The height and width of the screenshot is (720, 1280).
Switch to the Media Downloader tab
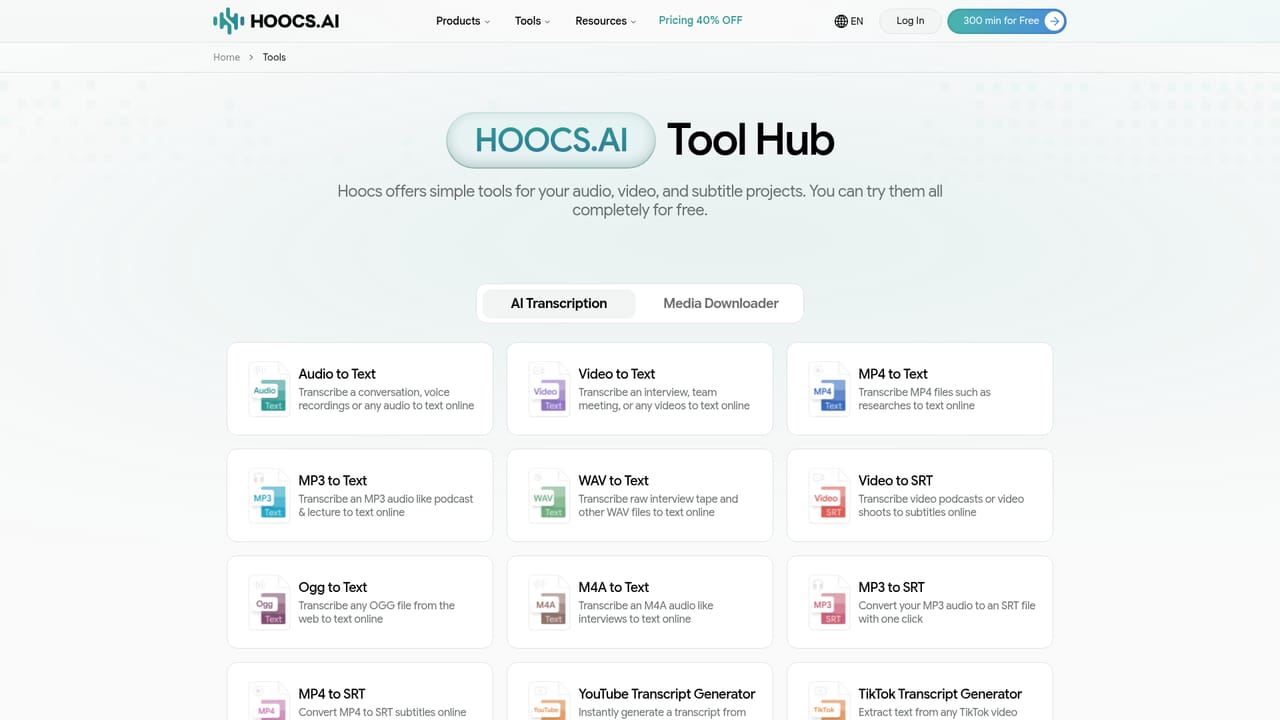[721, 303]
